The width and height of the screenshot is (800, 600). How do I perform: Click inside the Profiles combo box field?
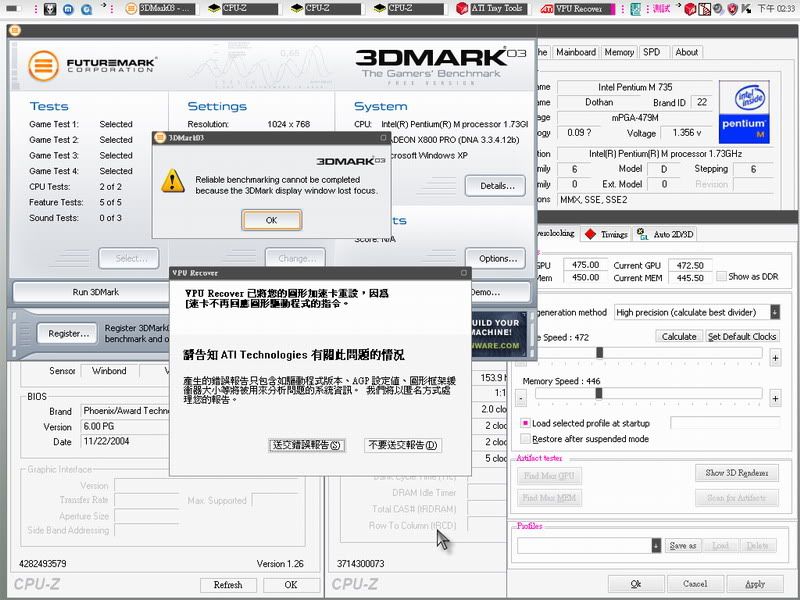(584, 545)
